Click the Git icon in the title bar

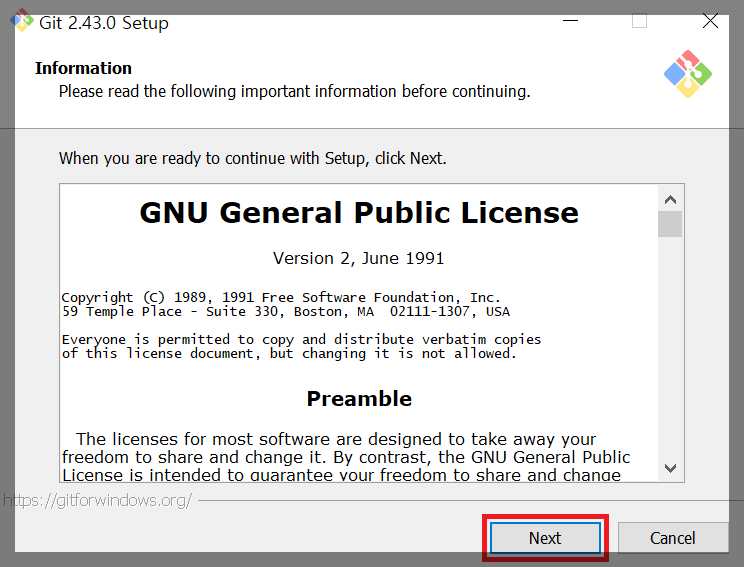tap(22, 20)
